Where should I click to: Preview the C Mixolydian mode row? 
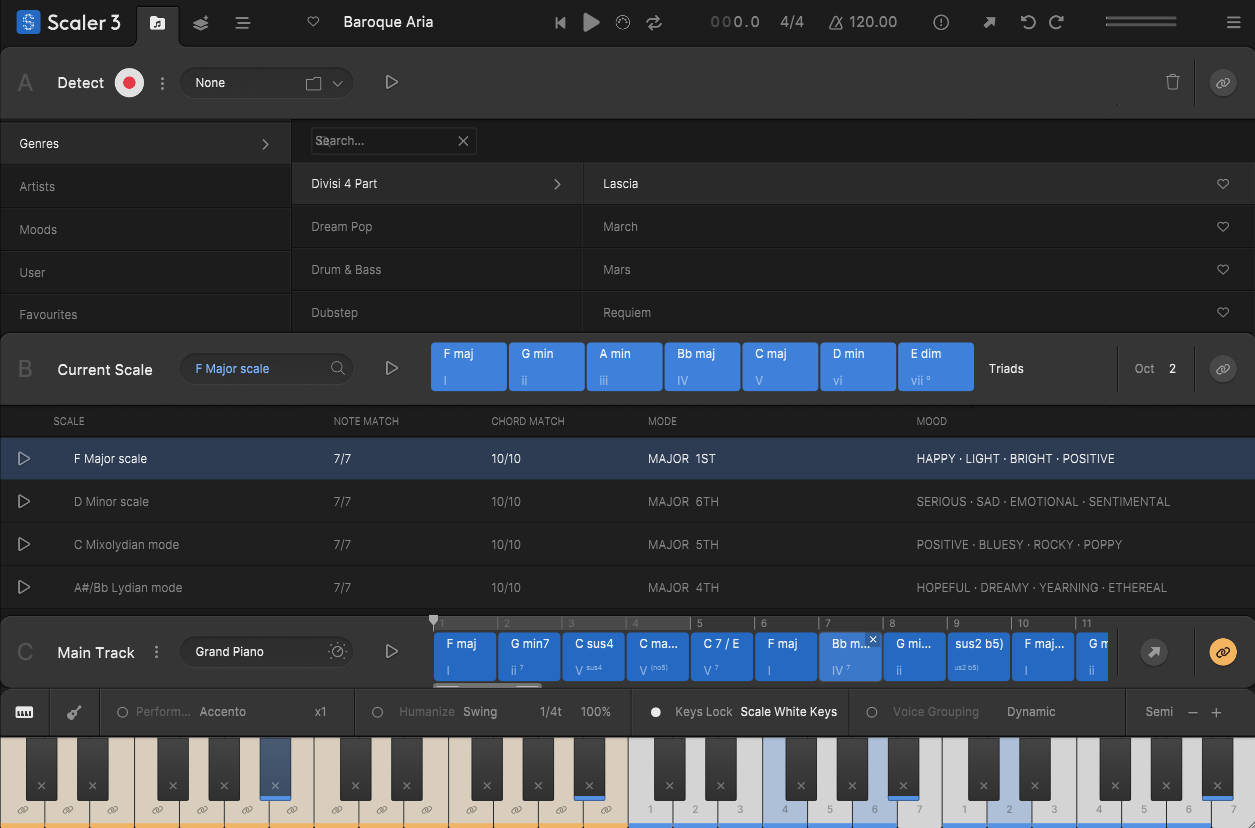(x=24, y=544)
